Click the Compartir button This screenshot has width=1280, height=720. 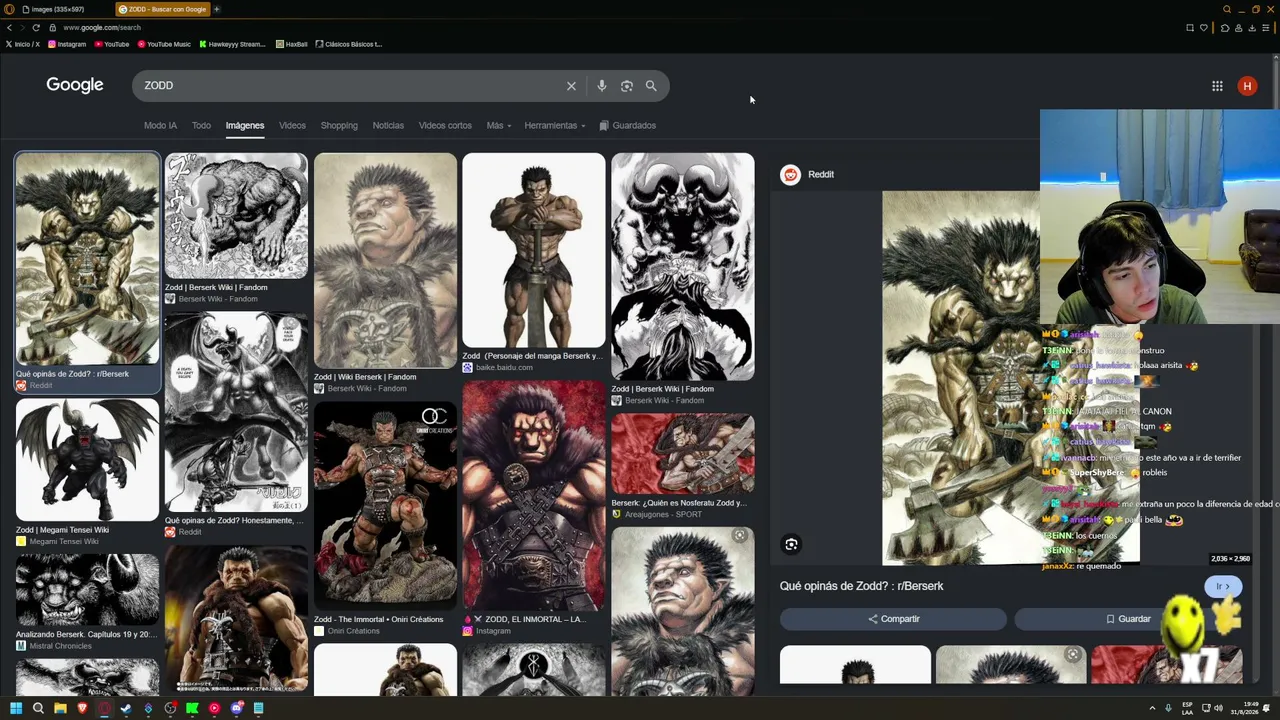pos(893,619)
